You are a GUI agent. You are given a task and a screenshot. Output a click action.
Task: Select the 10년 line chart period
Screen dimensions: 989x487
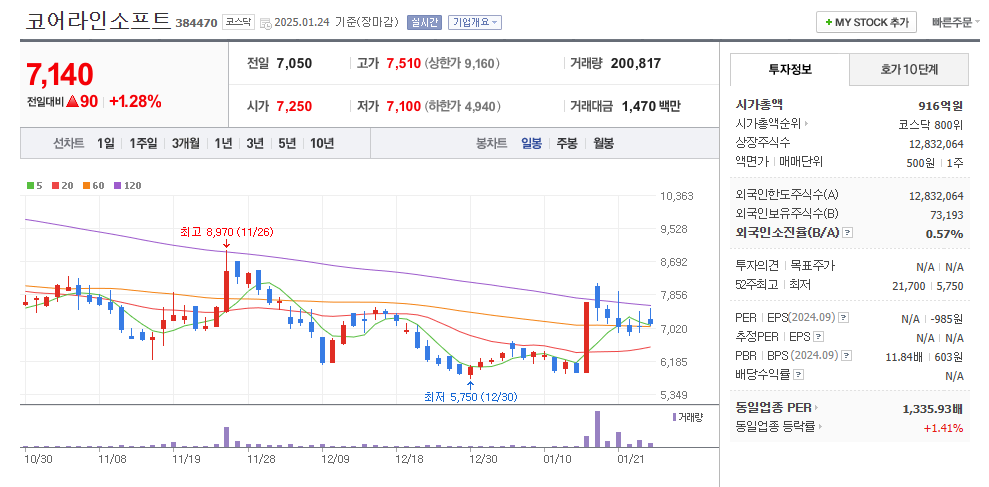(322, 143)
